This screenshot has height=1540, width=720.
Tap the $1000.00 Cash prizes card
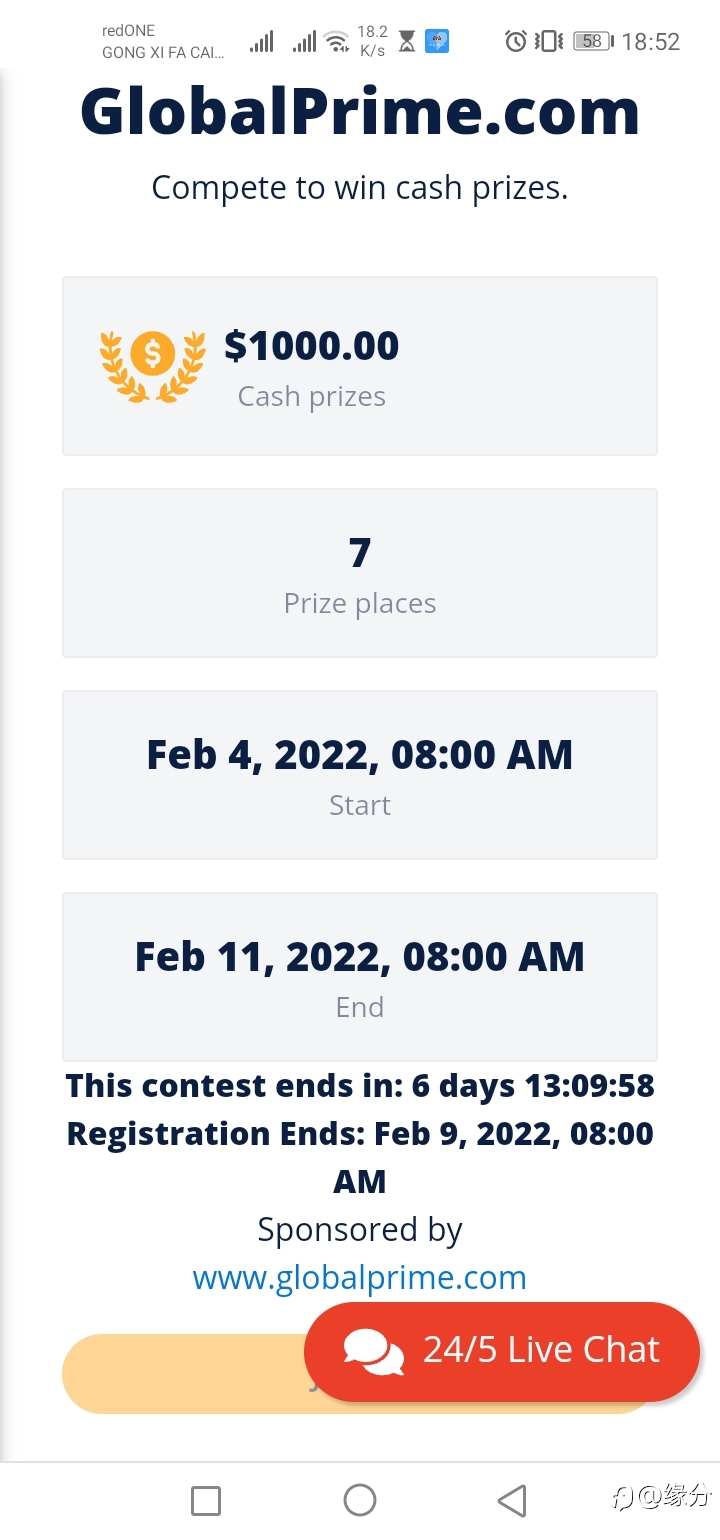click(360, 366)
